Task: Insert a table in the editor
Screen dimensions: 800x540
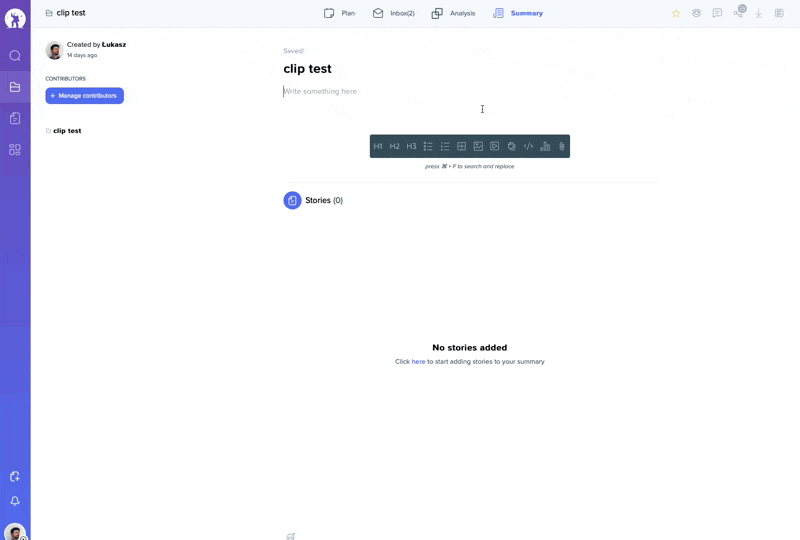Action: [x=461, y=146]
